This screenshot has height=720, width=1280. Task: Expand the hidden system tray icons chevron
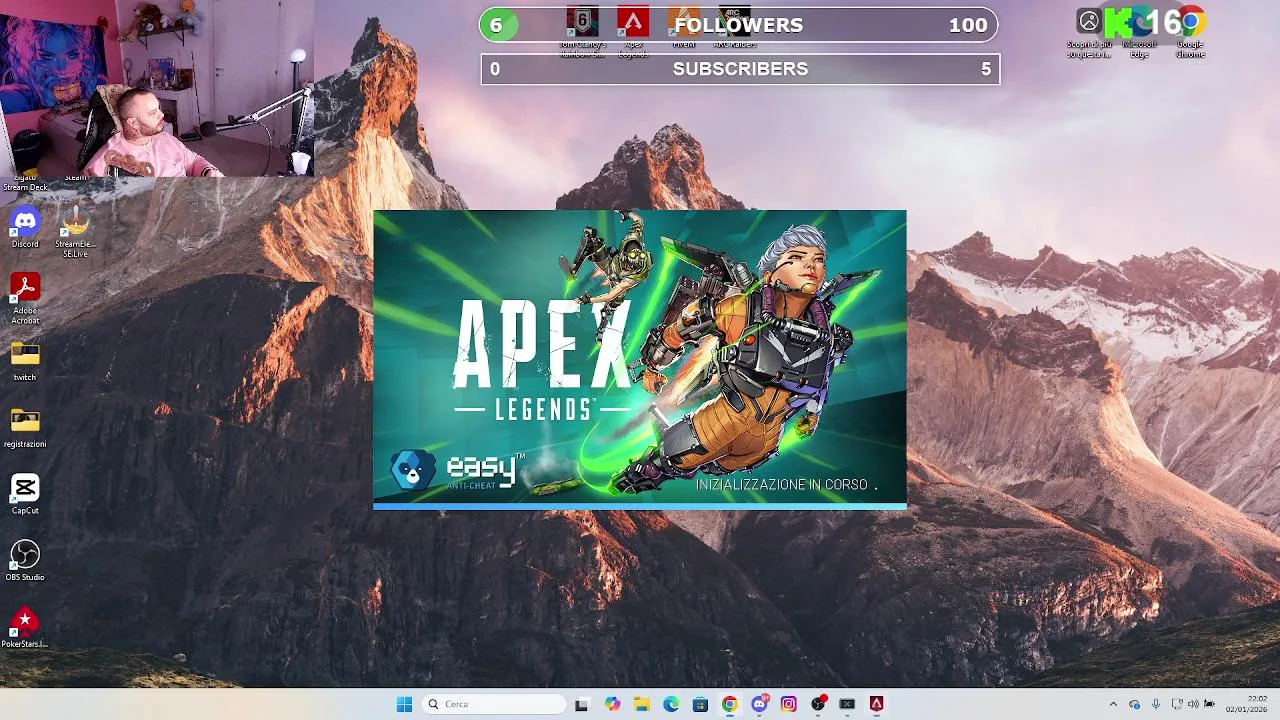tap(1113, 704)
